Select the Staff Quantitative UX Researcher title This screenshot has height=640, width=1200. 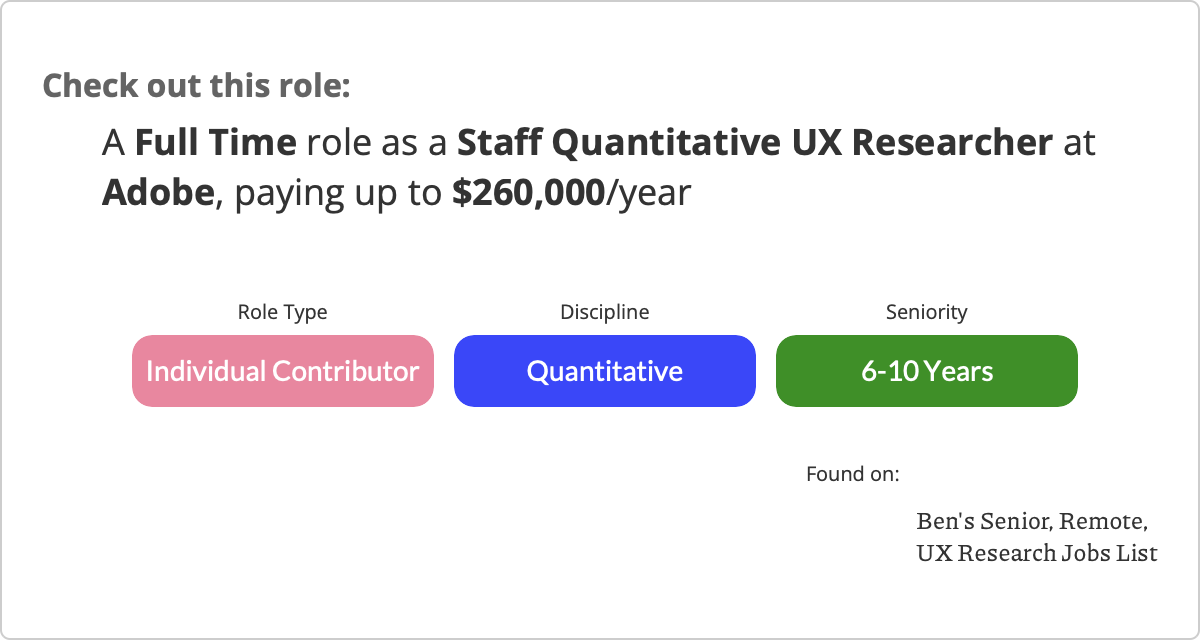click(754, 143)
